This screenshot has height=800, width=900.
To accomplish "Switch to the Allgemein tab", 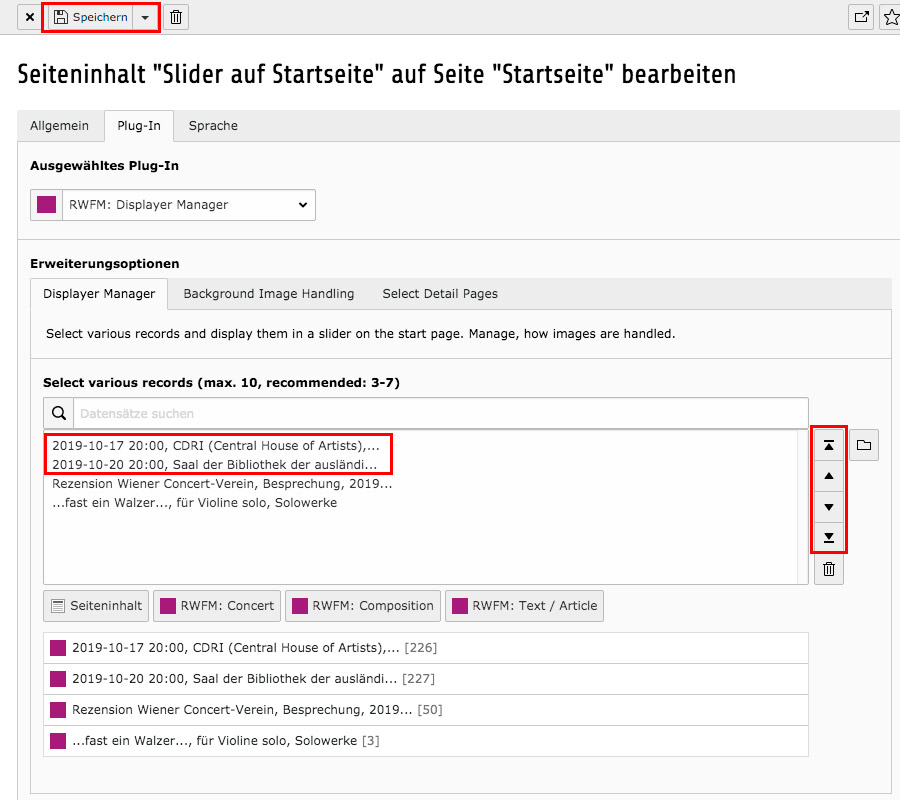I will [x=60, y=125].
